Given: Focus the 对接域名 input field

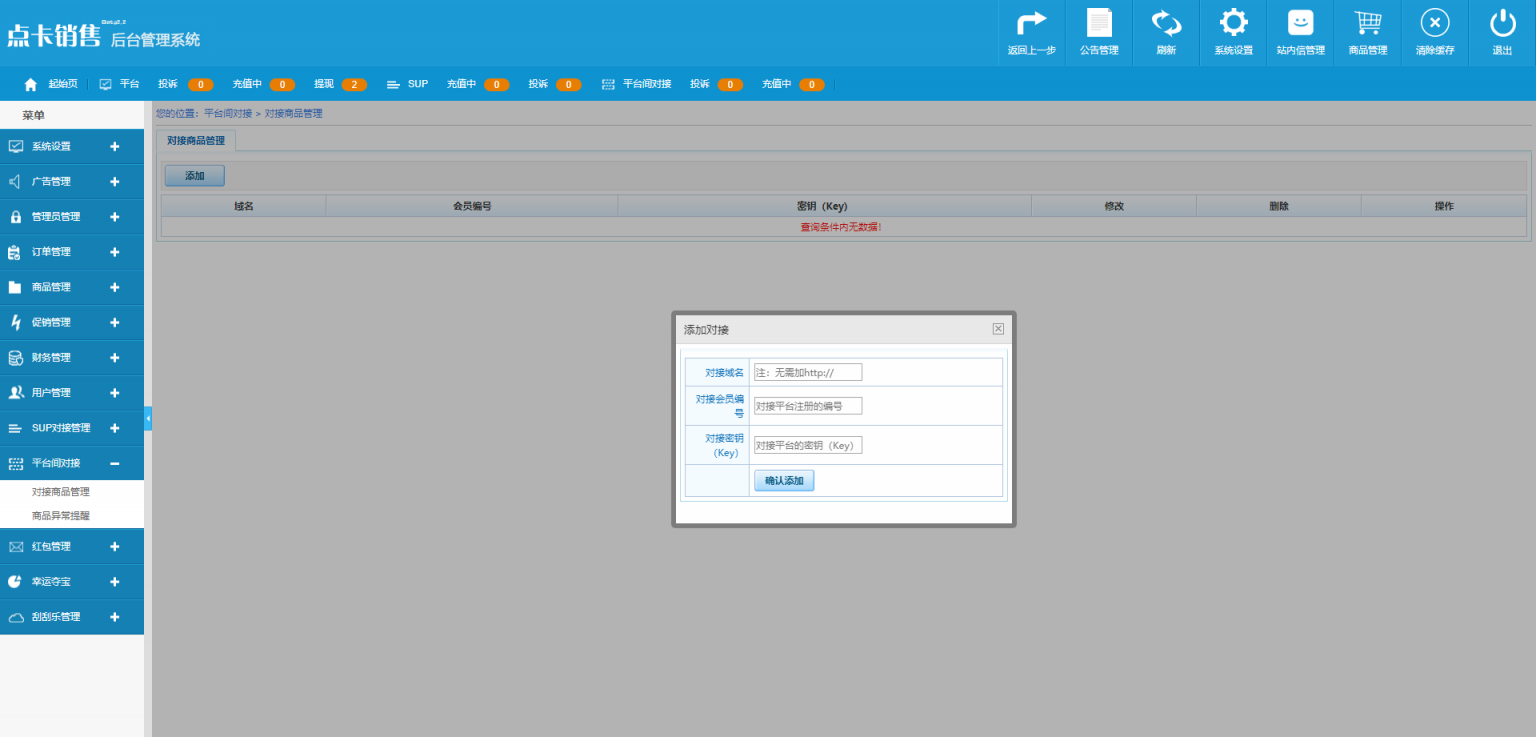Looking at the screenshot, I should click(808, 372).
